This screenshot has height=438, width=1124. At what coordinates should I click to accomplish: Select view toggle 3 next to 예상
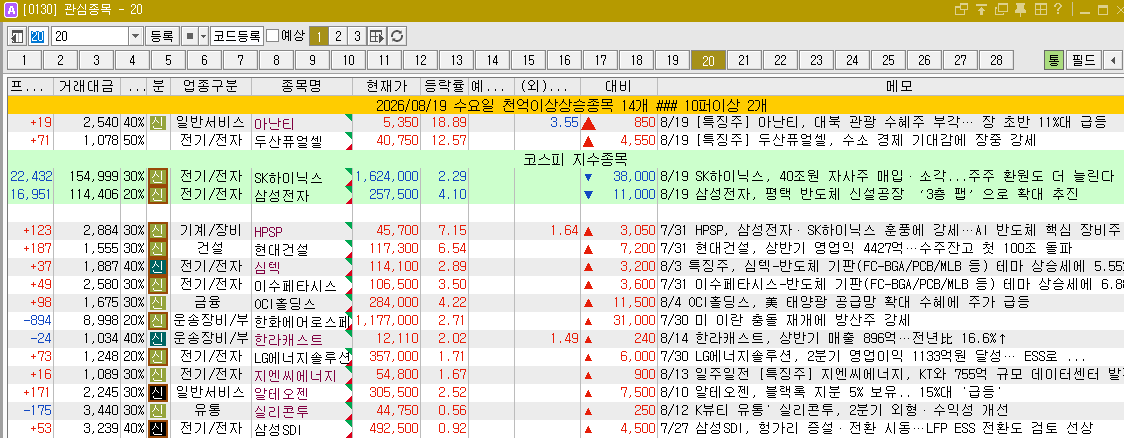[x=357, y=36]
